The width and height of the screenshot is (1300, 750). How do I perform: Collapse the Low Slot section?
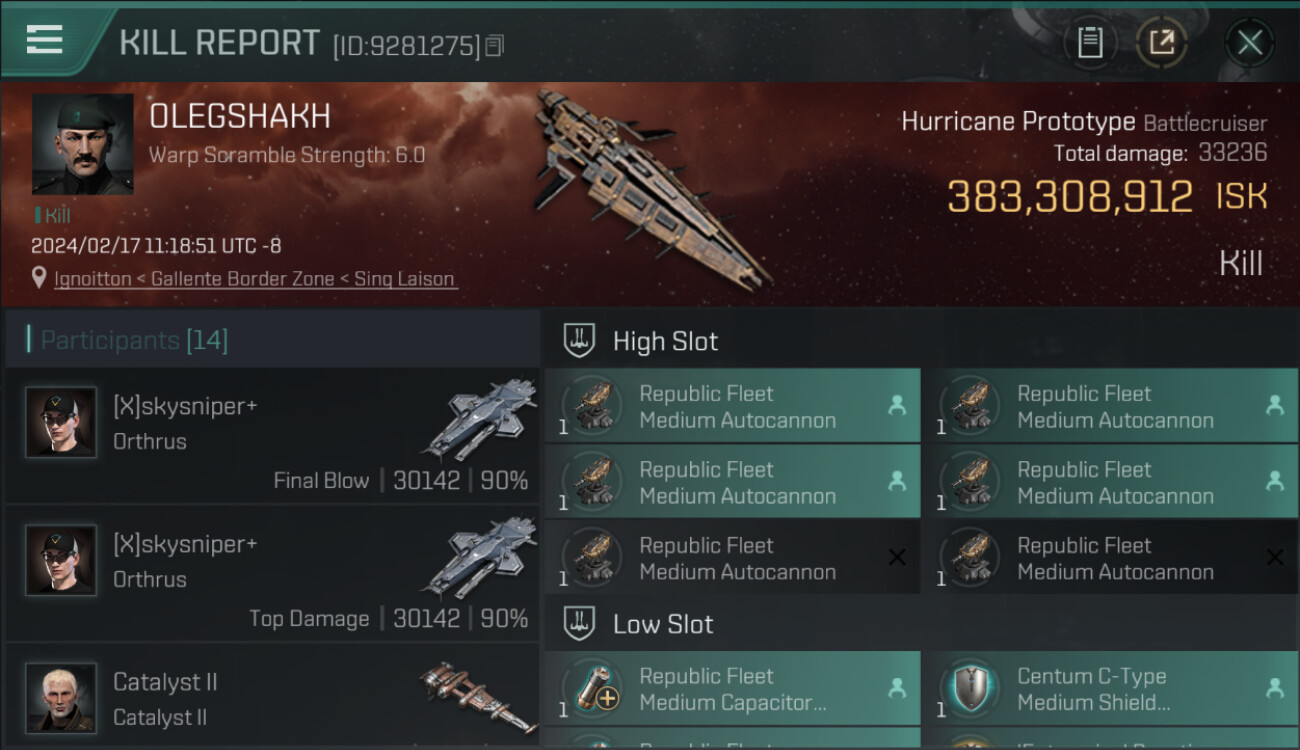(580, 624)
